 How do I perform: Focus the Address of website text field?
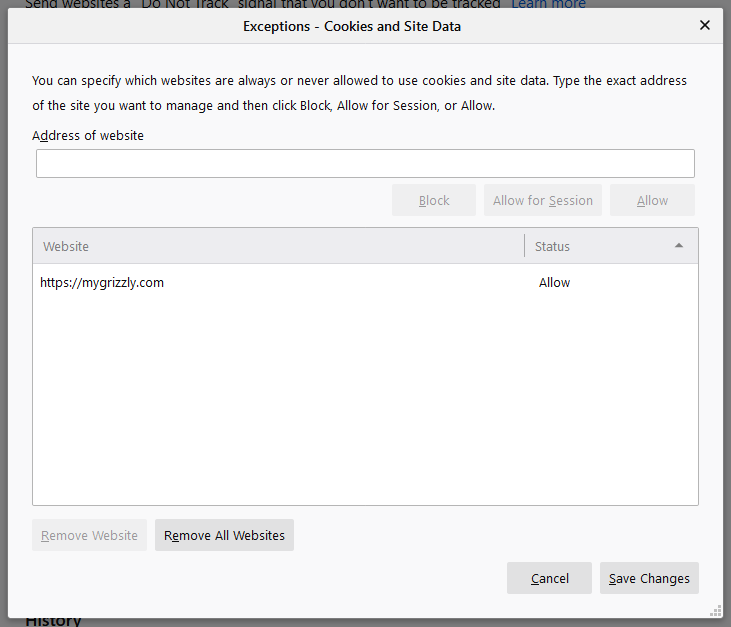click(x=365, y=164)
